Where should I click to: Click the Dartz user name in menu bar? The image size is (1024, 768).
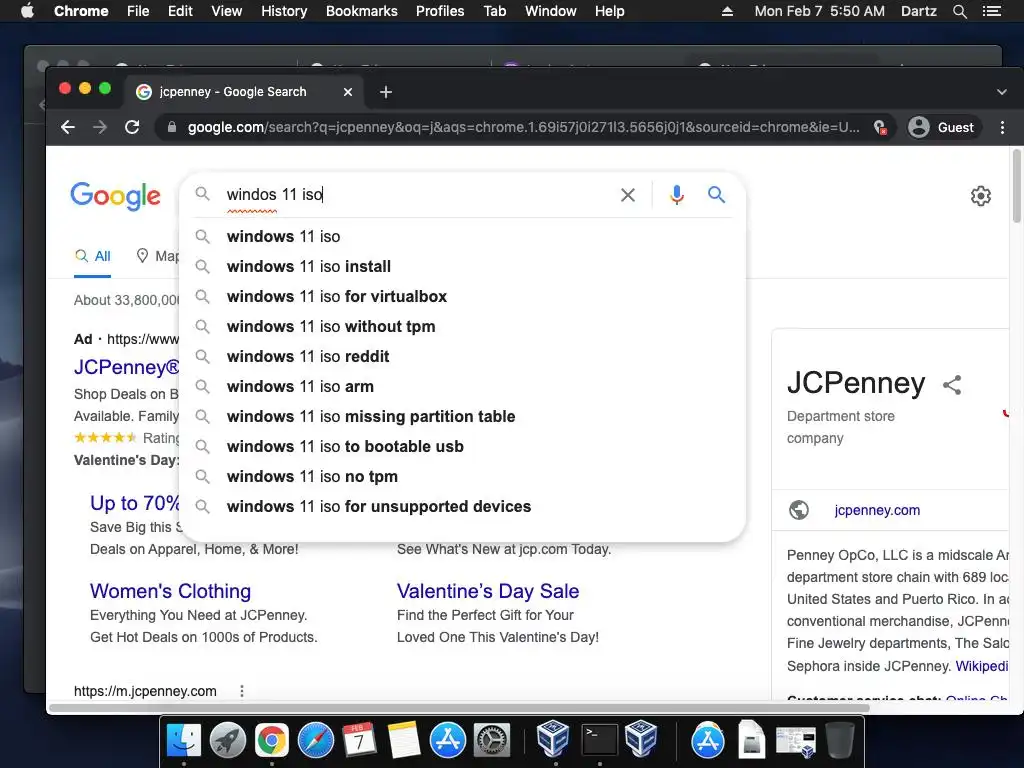[918, 11]
